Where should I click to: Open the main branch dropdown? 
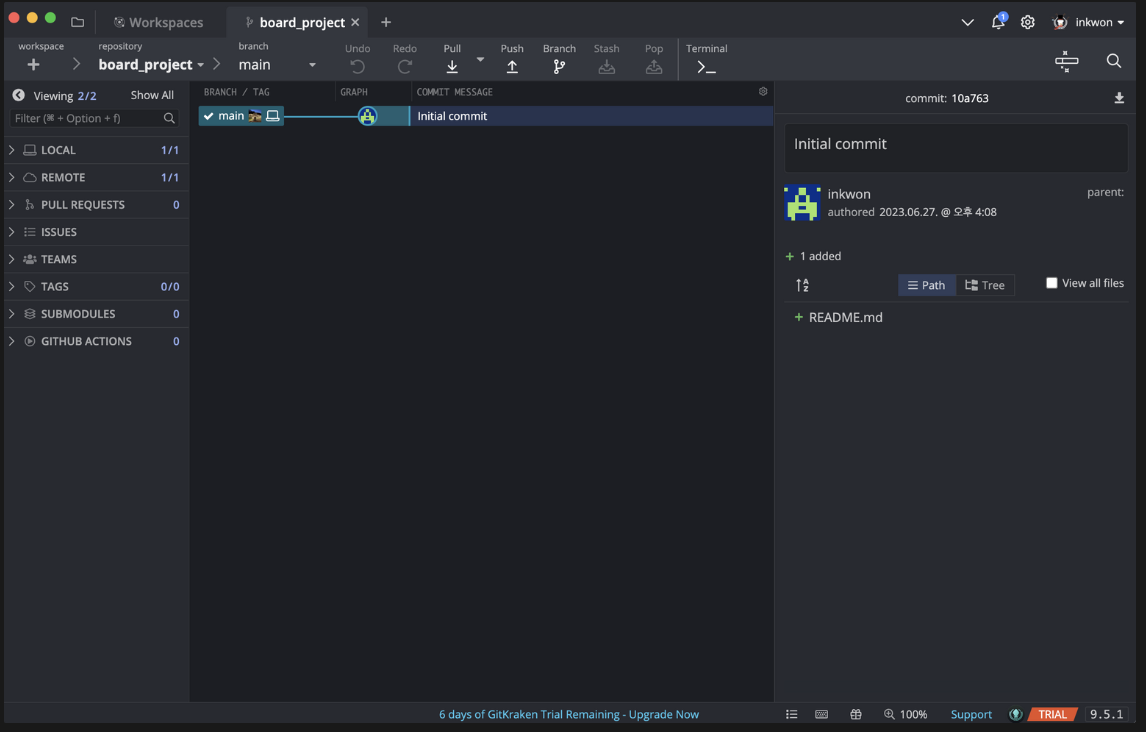tap(278, 65)
